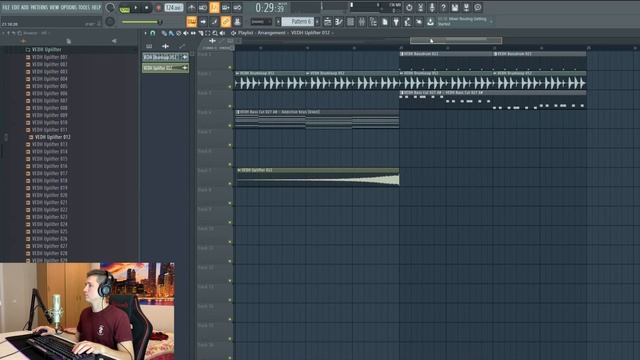Toggle typing keyboard to piano icon
Screen dimensions: 640x360
(x=191, y=22)
